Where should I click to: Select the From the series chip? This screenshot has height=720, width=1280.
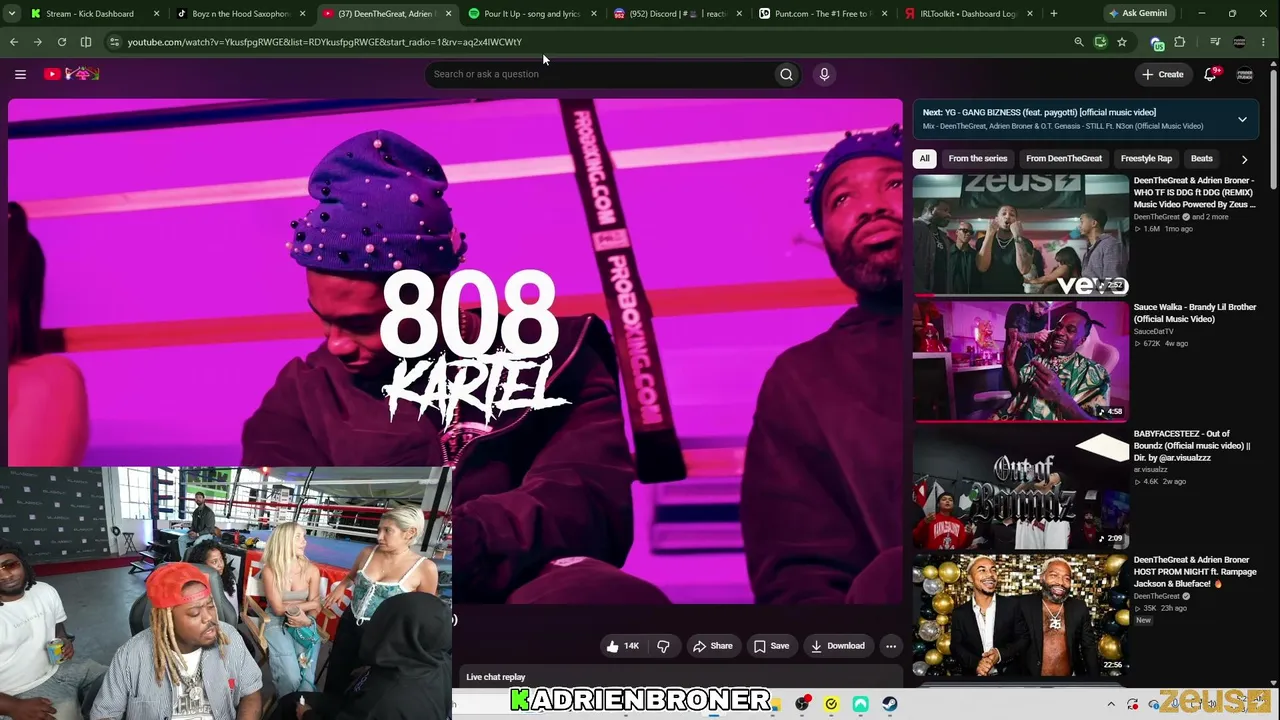pos(978,159)
